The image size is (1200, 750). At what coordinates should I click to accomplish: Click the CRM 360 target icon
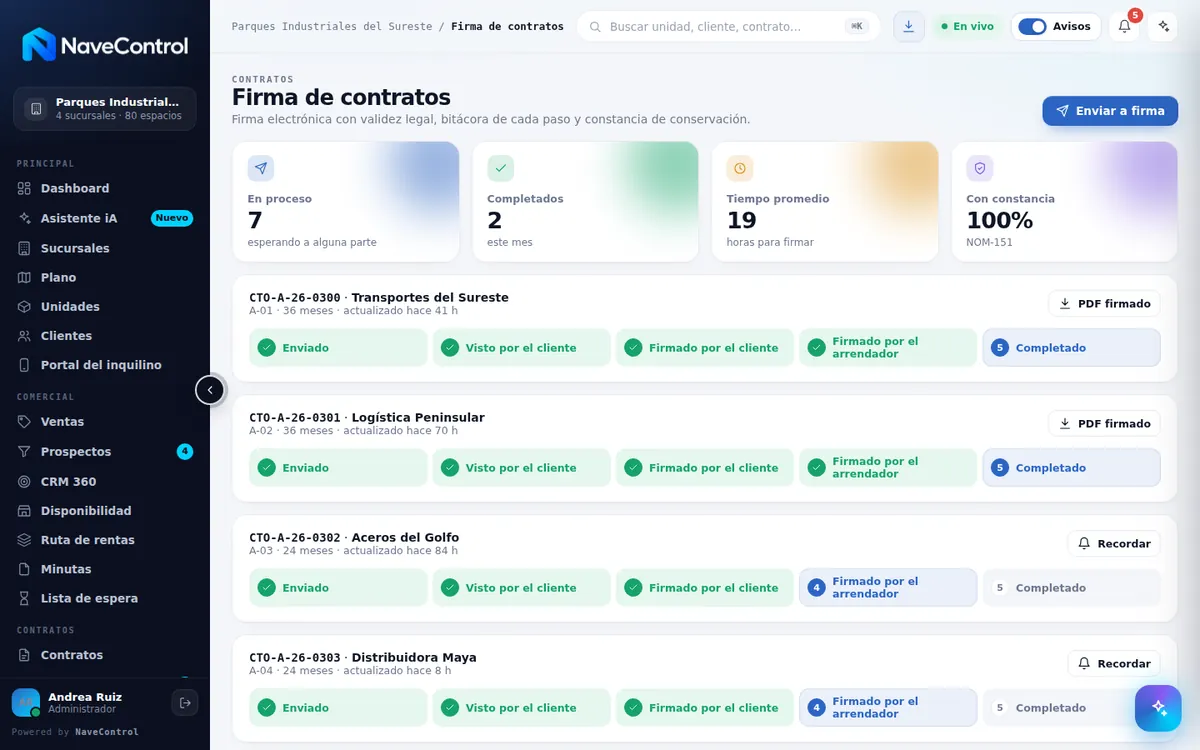25,481
